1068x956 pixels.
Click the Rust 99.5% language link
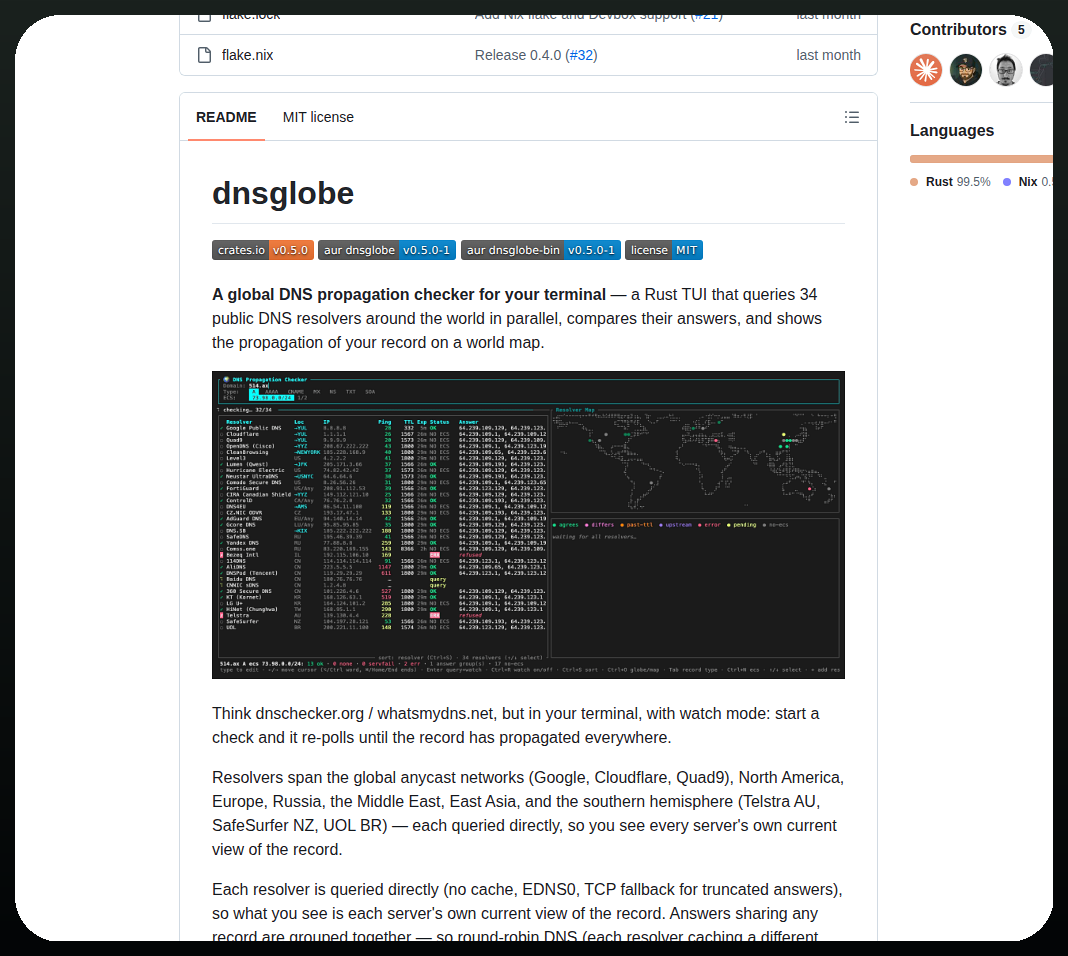click(958, 182)
